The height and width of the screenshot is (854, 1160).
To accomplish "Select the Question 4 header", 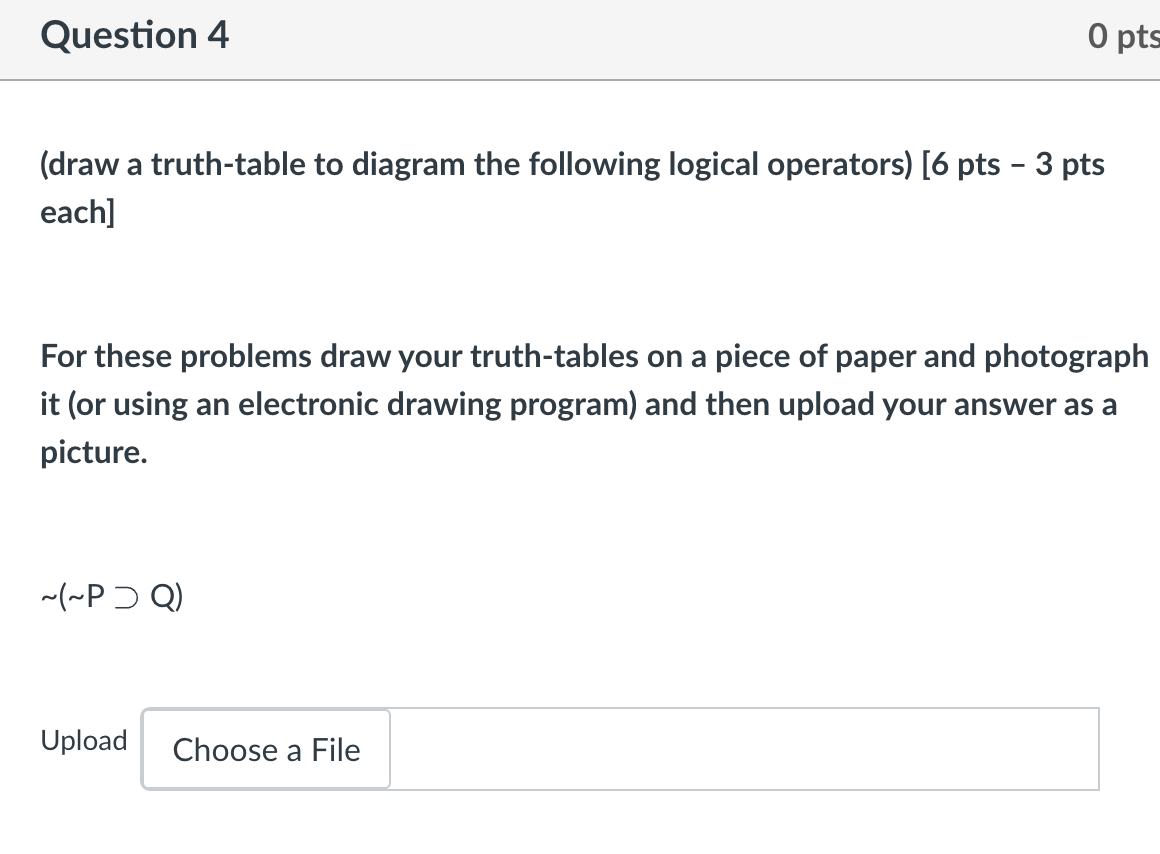I will point(134,35).
